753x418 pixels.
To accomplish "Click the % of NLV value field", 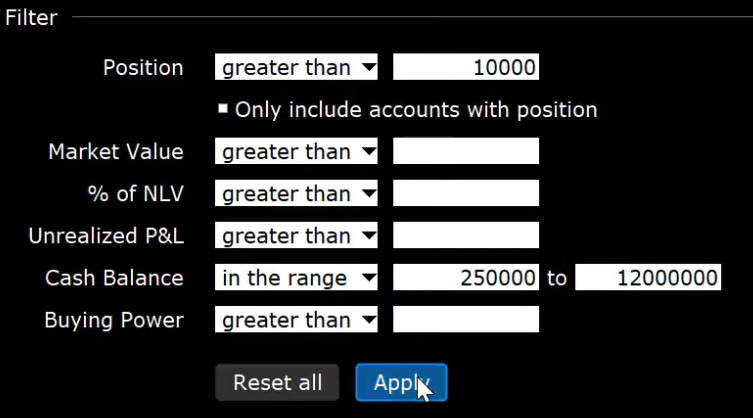I will 466,194.
